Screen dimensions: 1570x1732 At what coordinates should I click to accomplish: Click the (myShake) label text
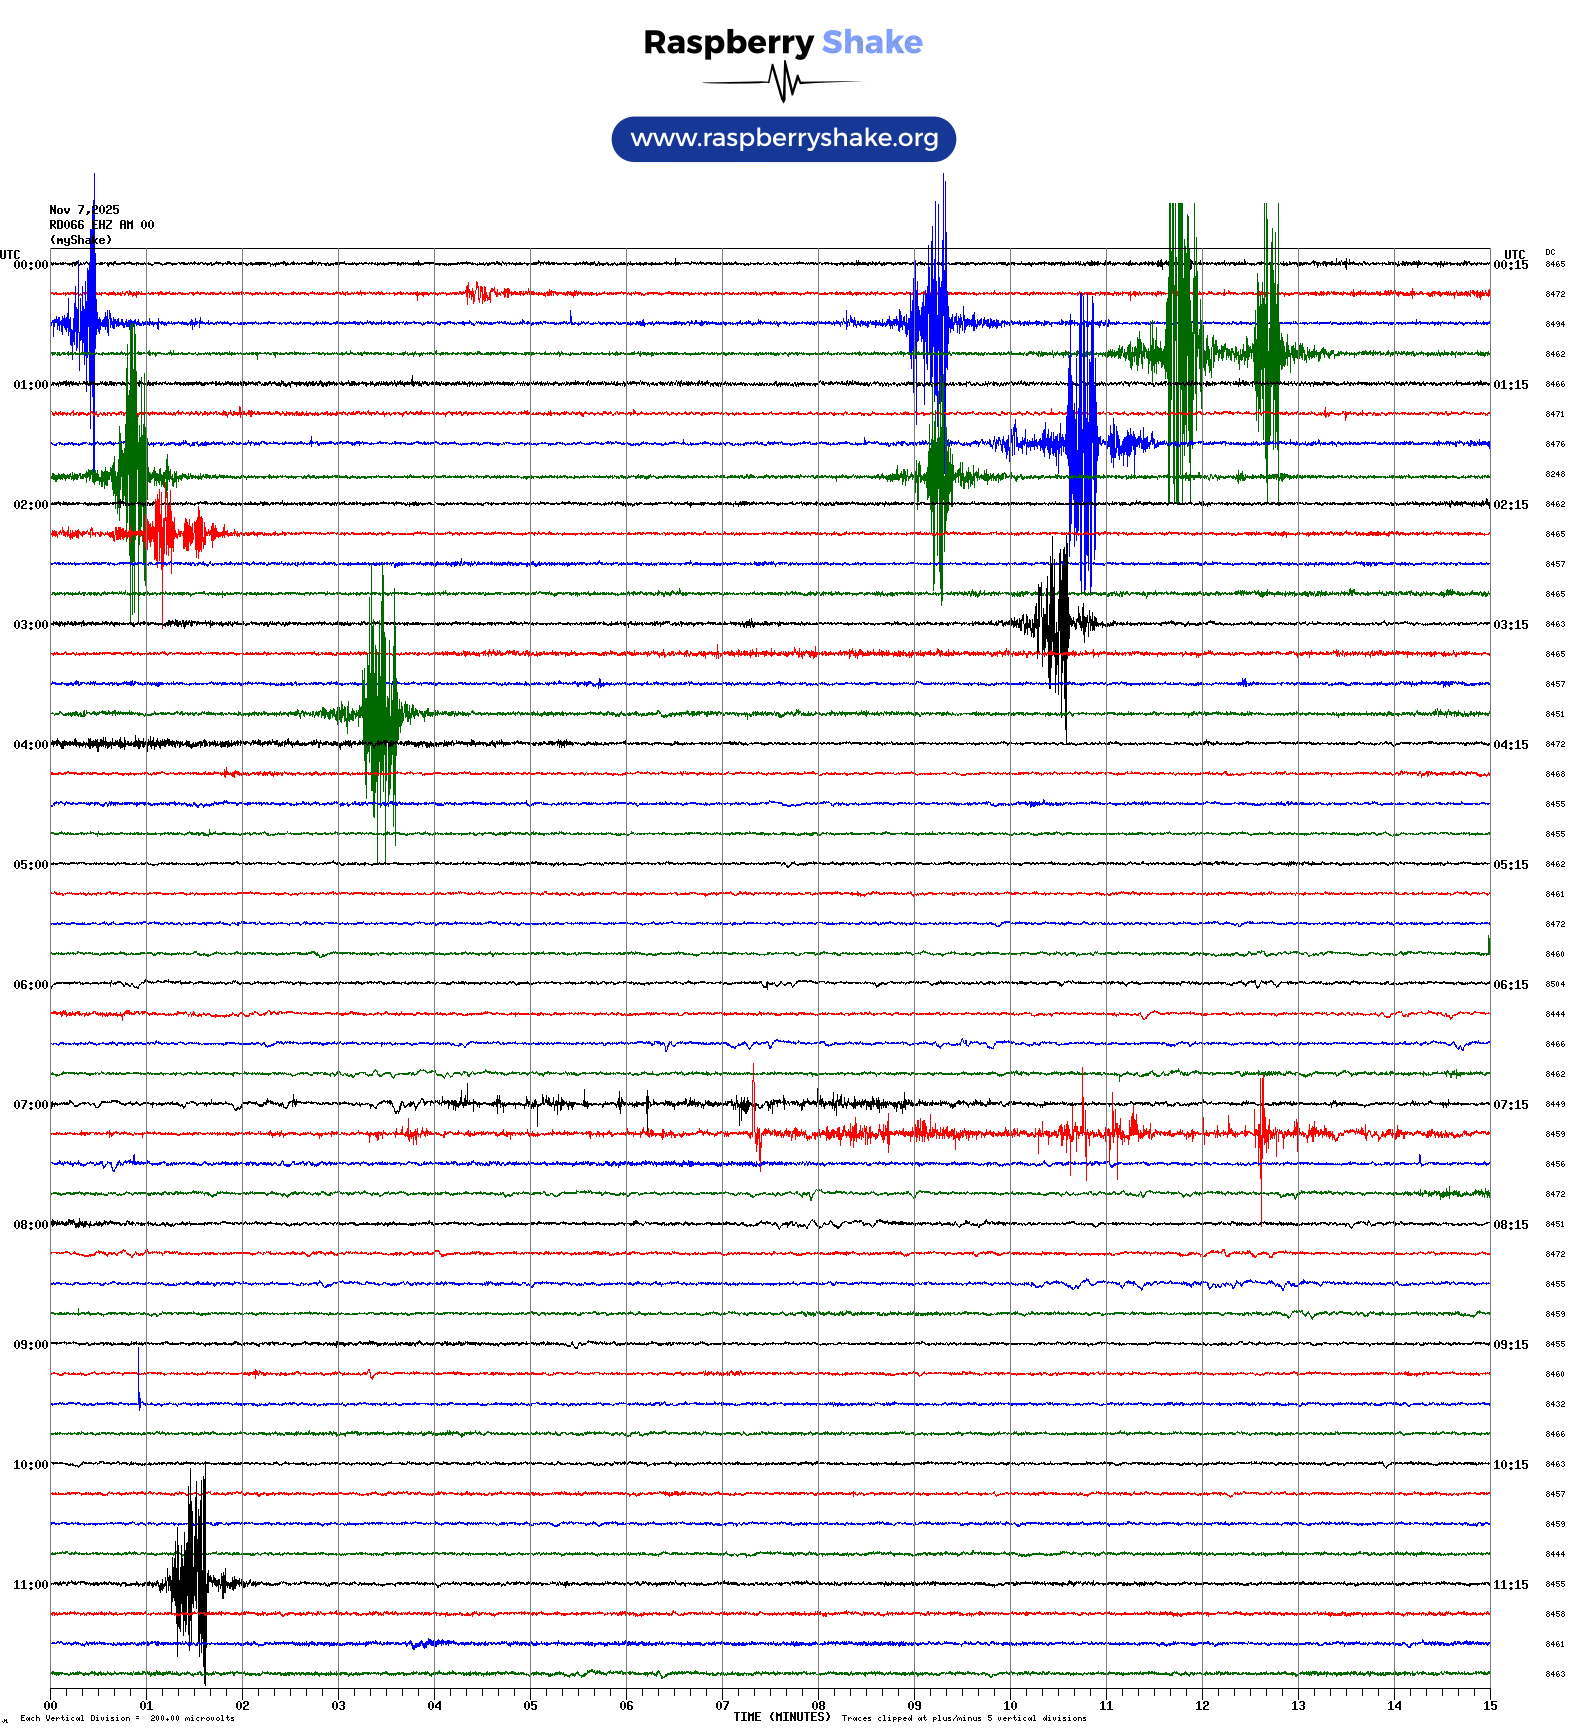[80, 240]
